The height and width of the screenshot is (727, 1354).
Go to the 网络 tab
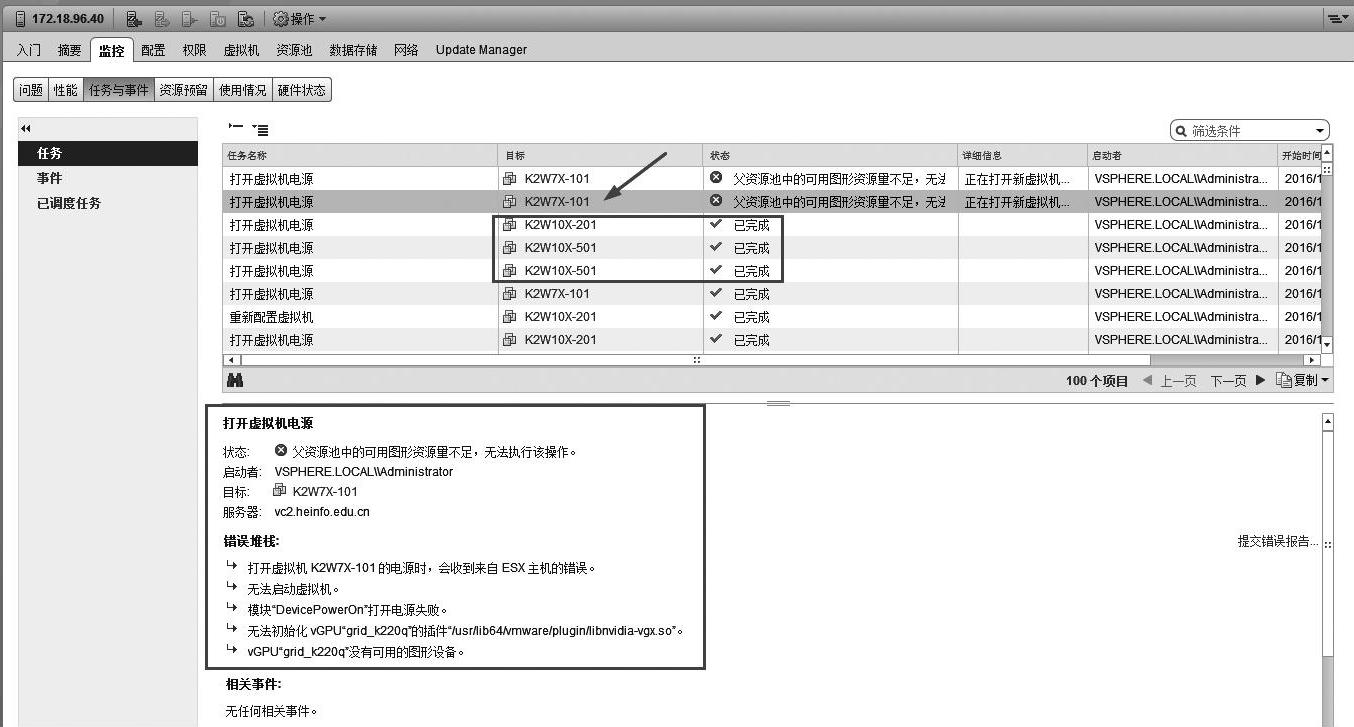[406, 50]
